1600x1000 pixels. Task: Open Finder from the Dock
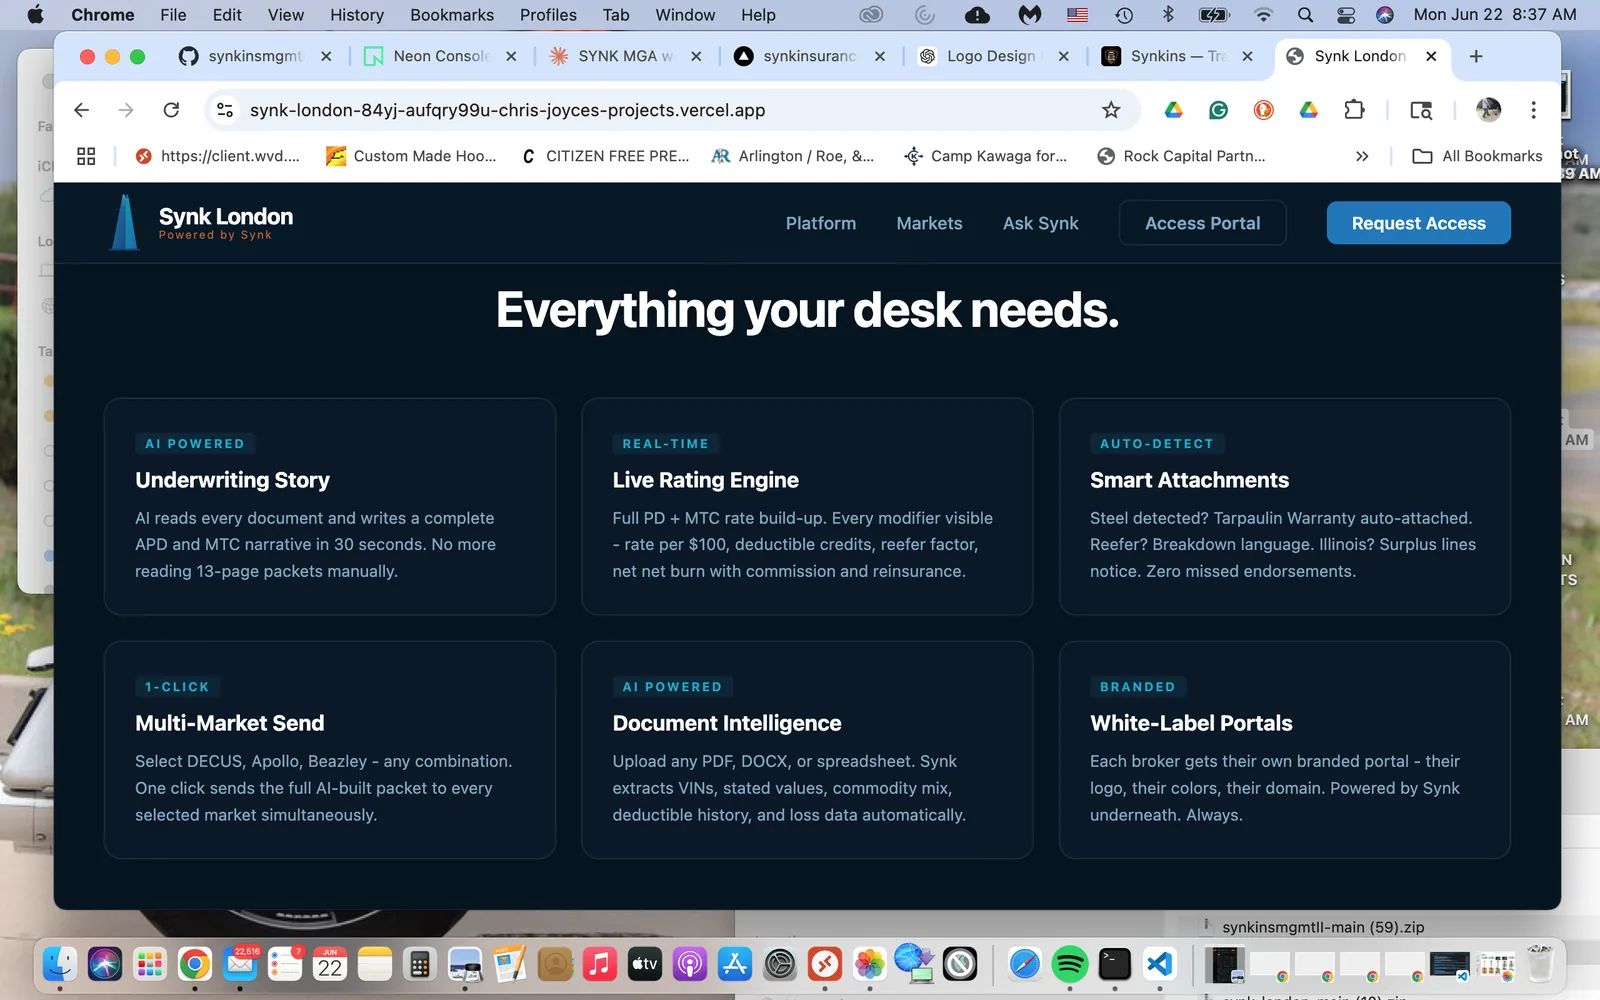click(60, 965)
